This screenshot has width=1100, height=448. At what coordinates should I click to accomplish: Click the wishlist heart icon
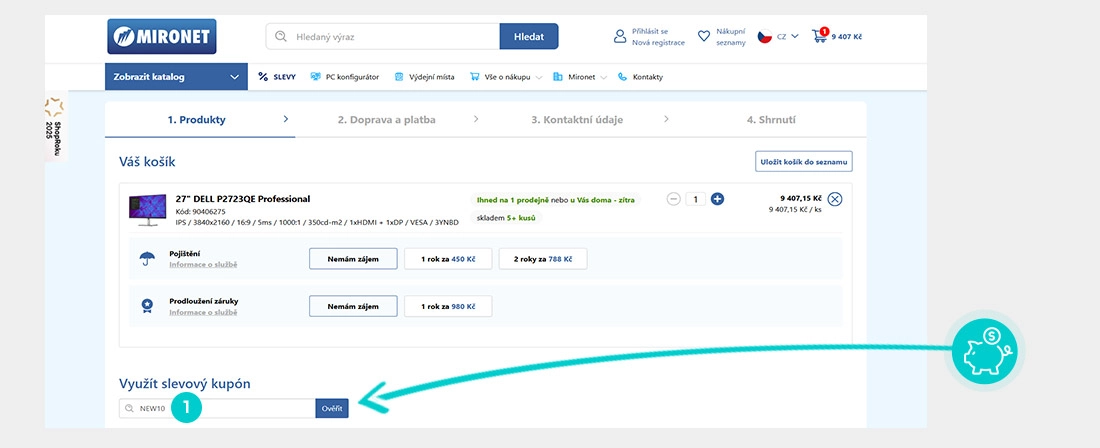click(704, 37)
